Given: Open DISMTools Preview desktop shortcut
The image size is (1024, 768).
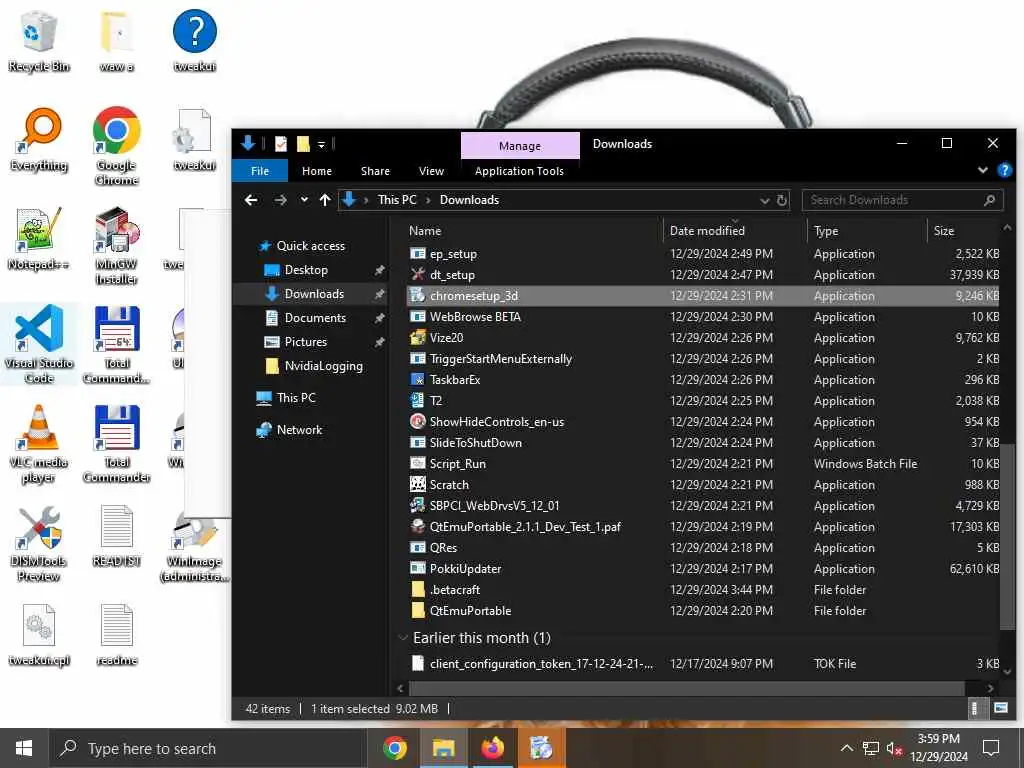Looking at the screenshot, I should (39, 543).
